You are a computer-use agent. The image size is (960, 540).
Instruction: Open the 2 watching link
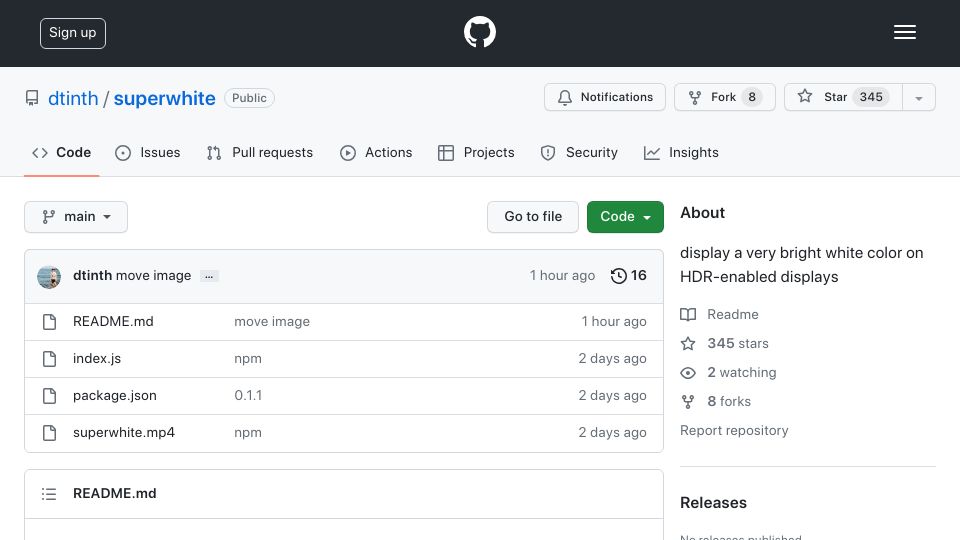[741, 372]
